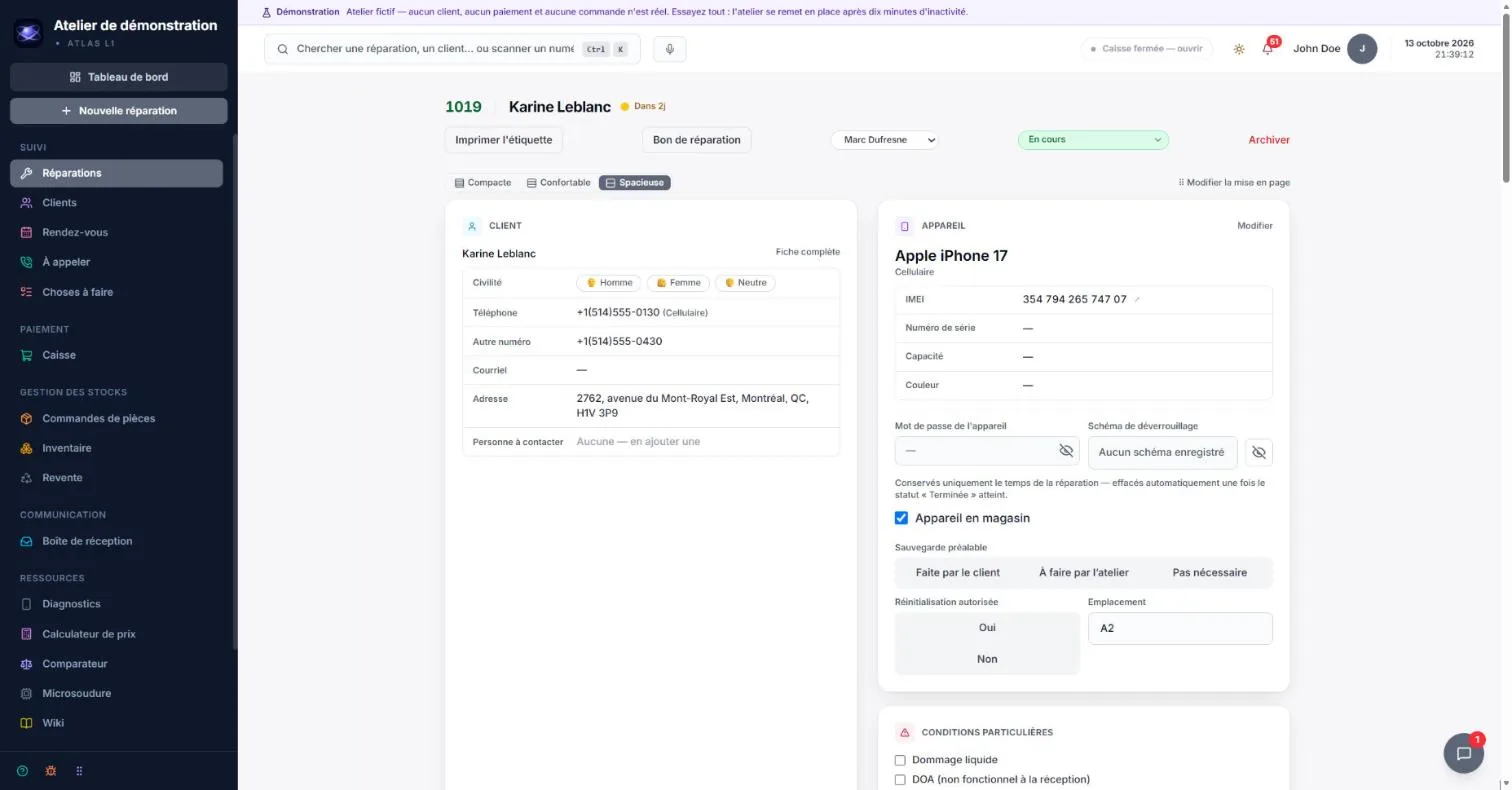Toggle the sun light-mode theme icon
The width and height of the screenshot is (1512, 790).
pyautogui.click(x=1239, y=49)
